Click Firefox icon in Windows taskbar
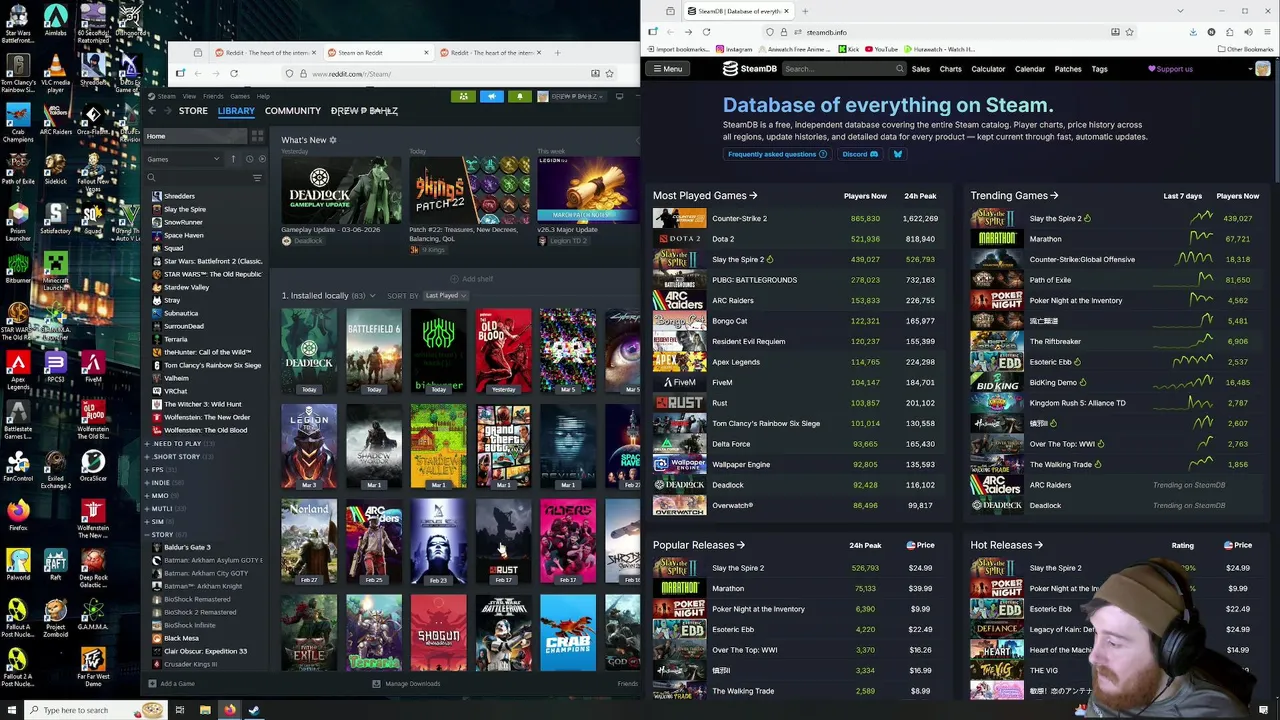Image resolution: width=1280 pixels, height=720 pixels. click(229, 710)
